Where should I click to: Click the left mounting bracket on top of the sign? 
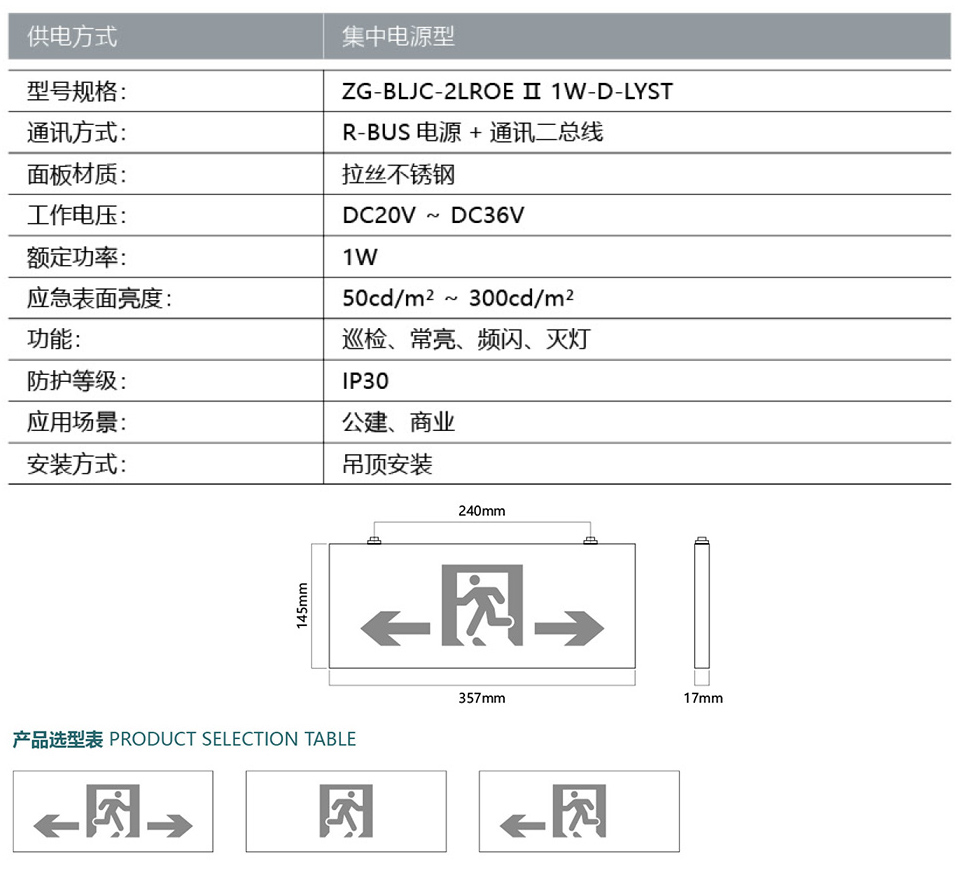pos(376,540)
